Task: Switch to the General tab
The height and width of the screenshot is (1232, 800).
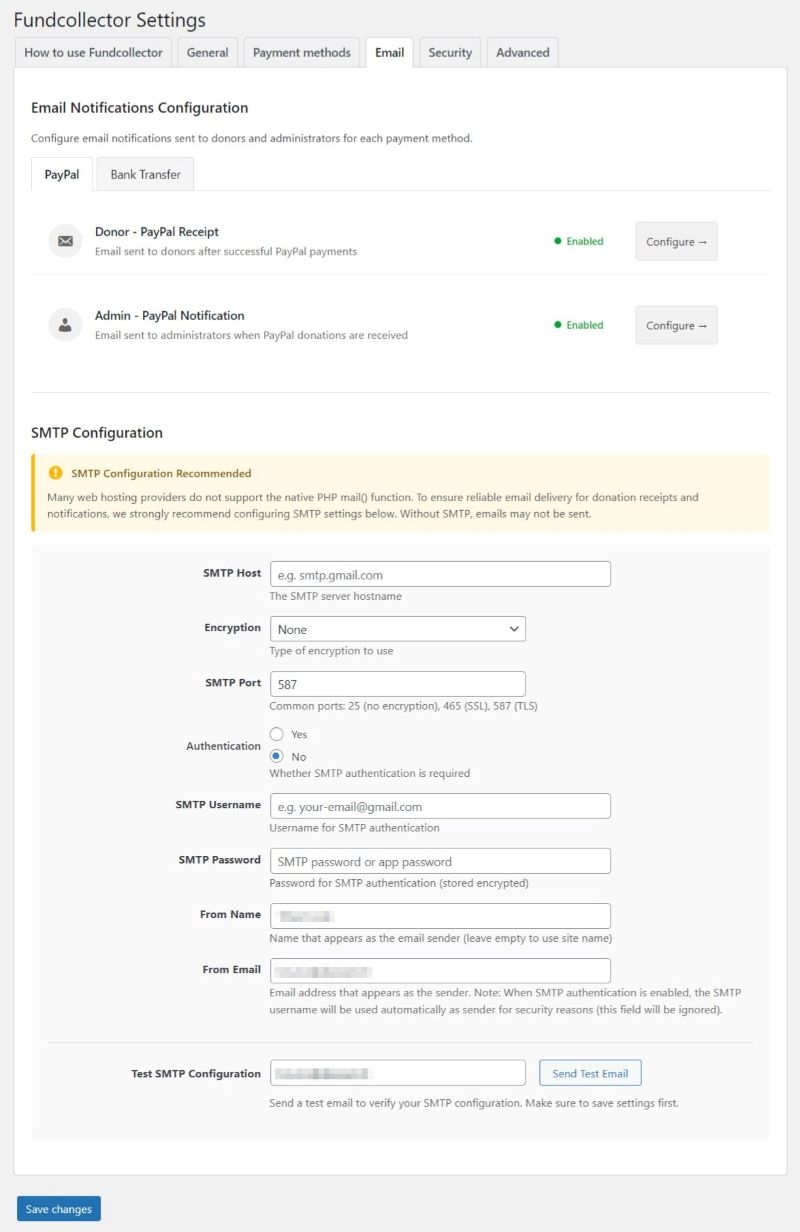Action: point(208,53)
